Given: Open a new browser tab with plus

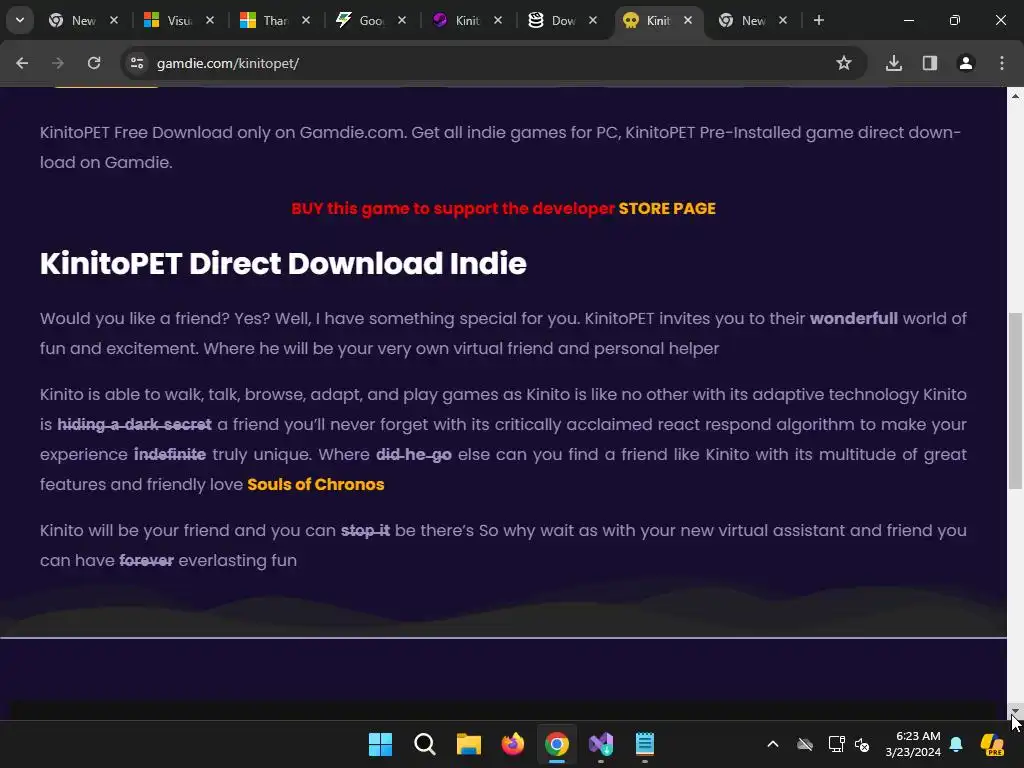Looking at the screenshot, I should click(818, 20).
